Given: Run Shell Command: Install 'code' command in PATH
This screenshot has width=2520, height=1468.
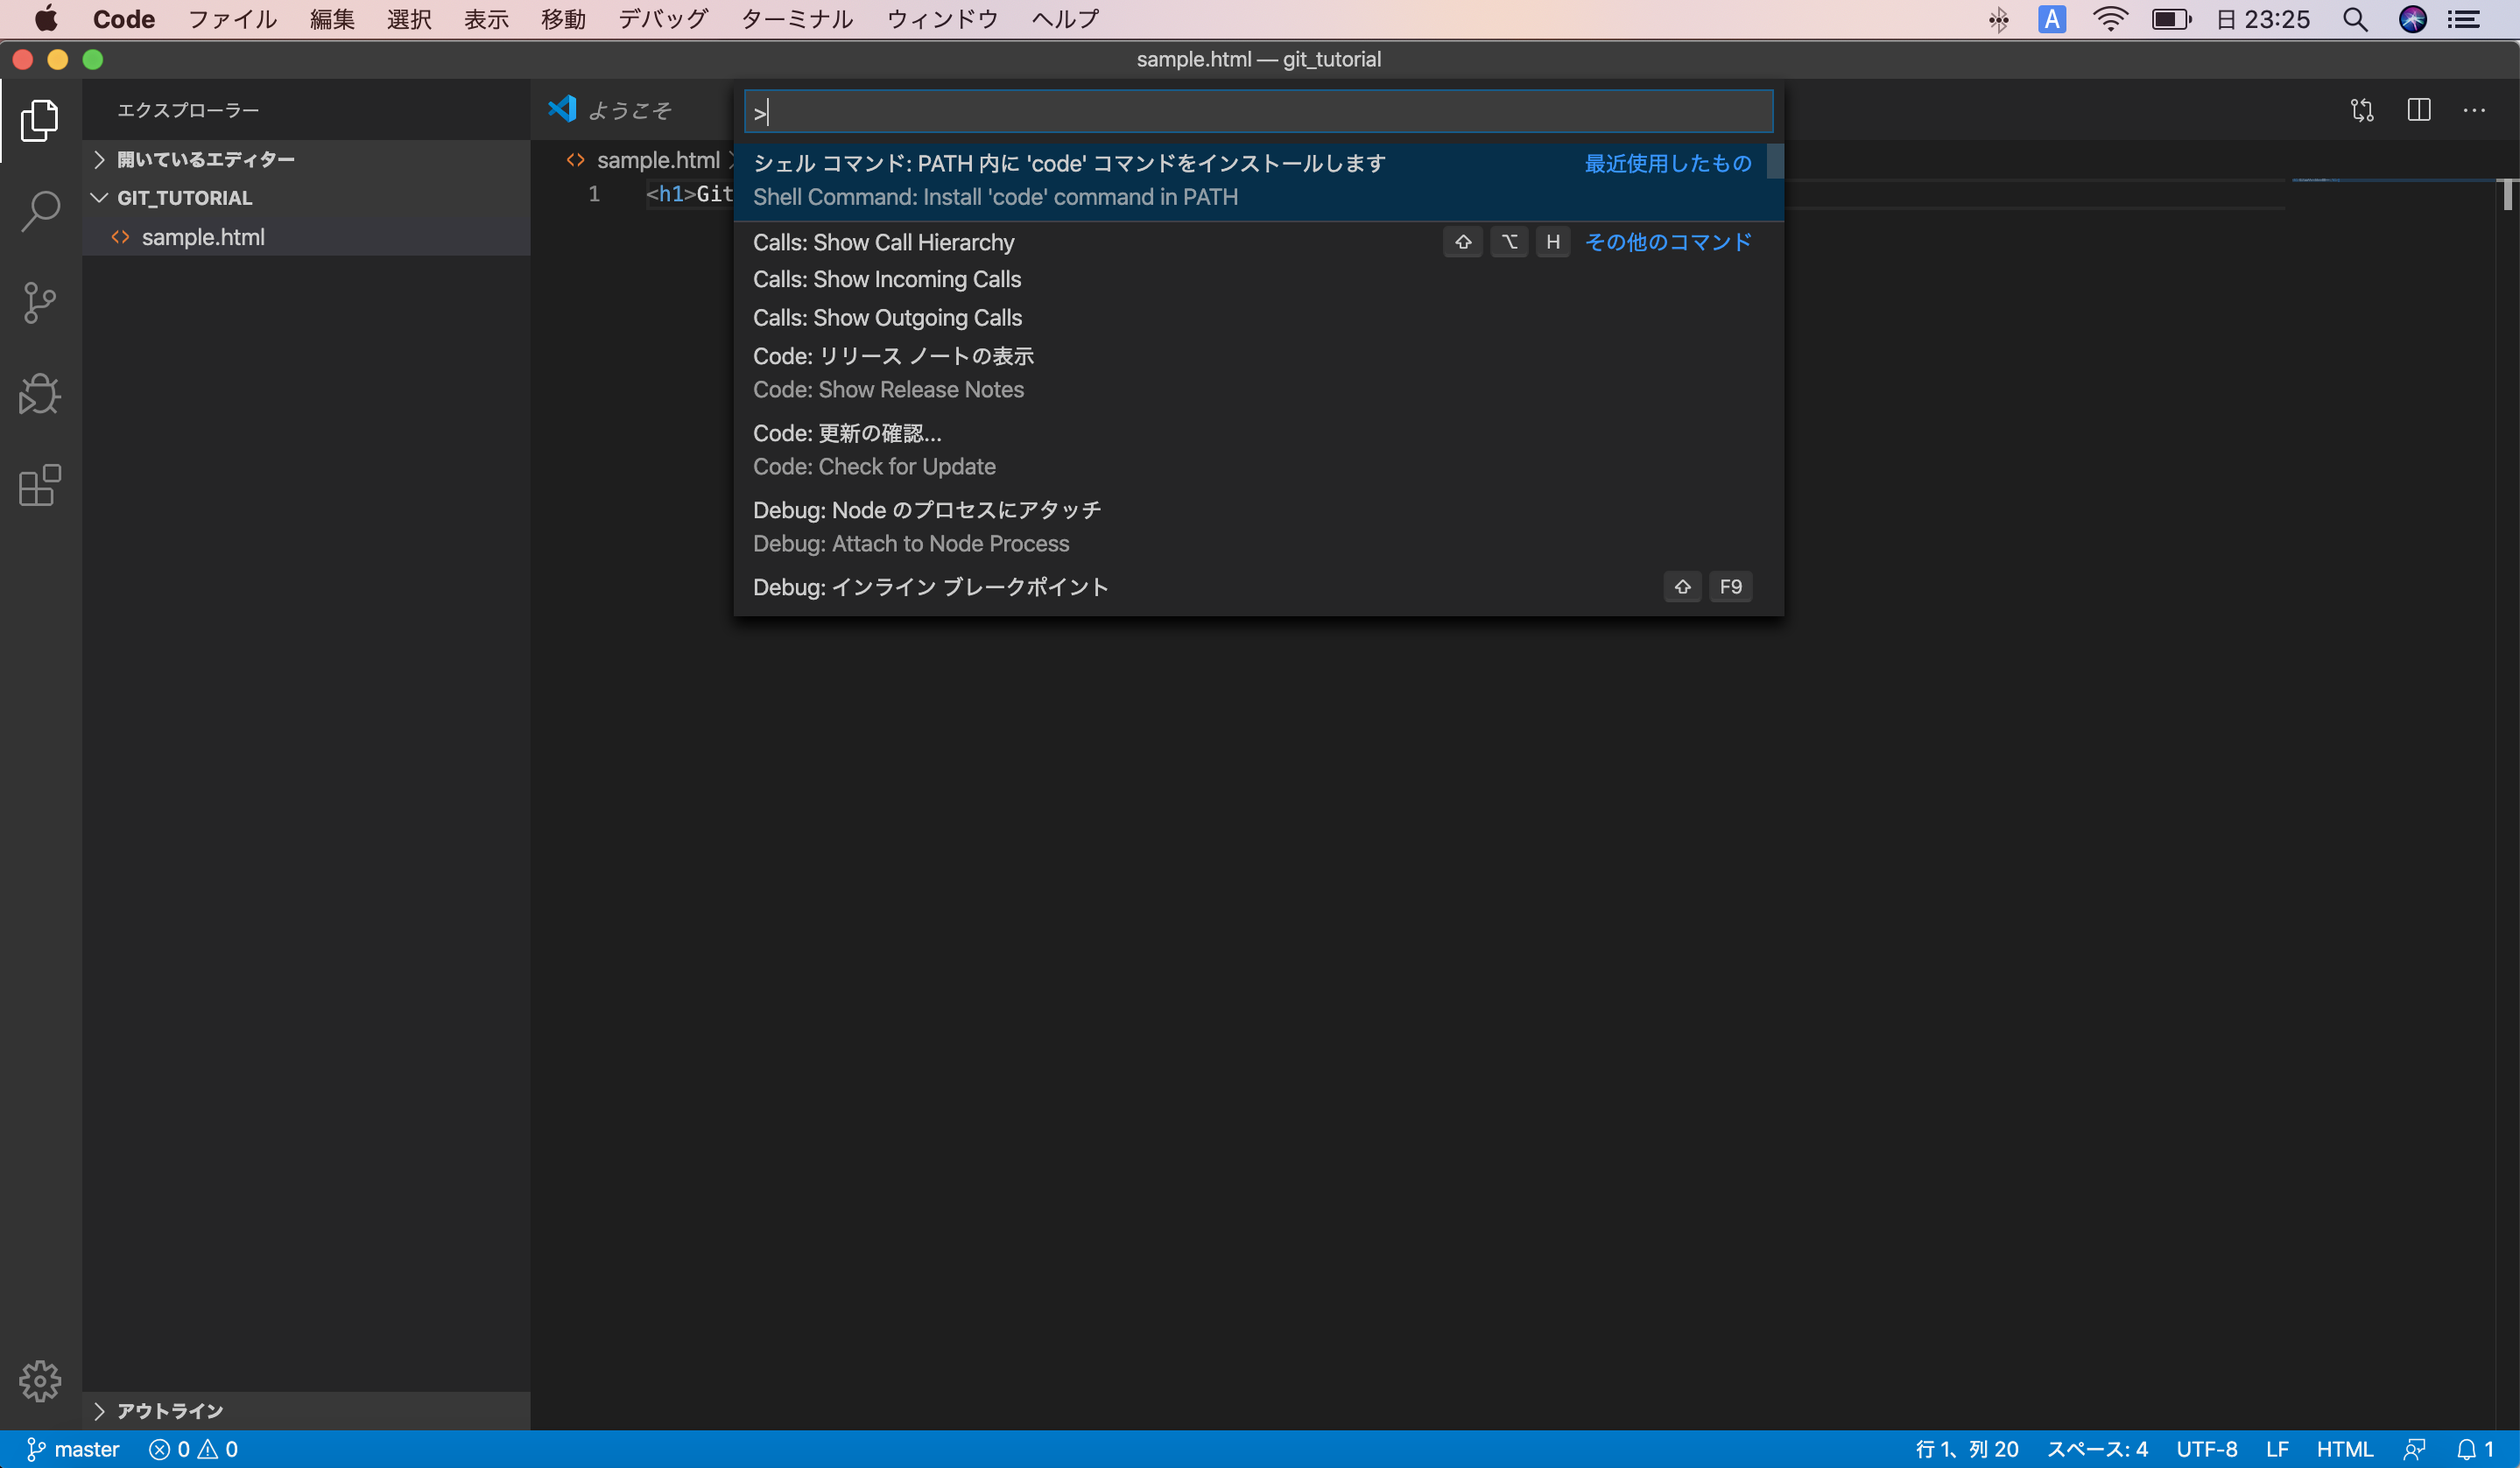Looking at the screenshot, I should click(x=1258, y=181).
